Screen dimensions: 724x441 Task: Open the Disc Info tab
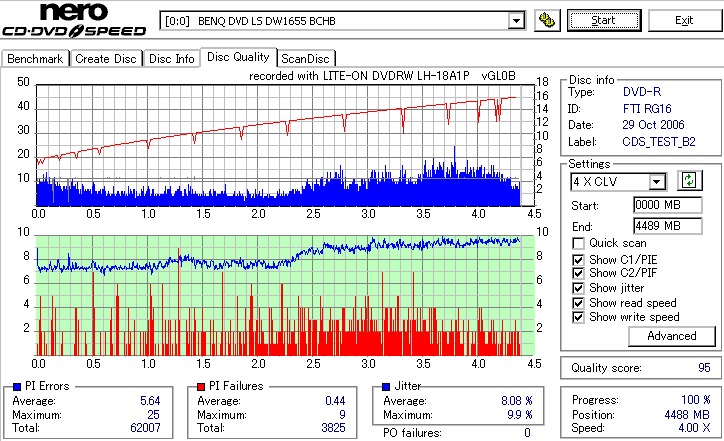coord(171,59)
